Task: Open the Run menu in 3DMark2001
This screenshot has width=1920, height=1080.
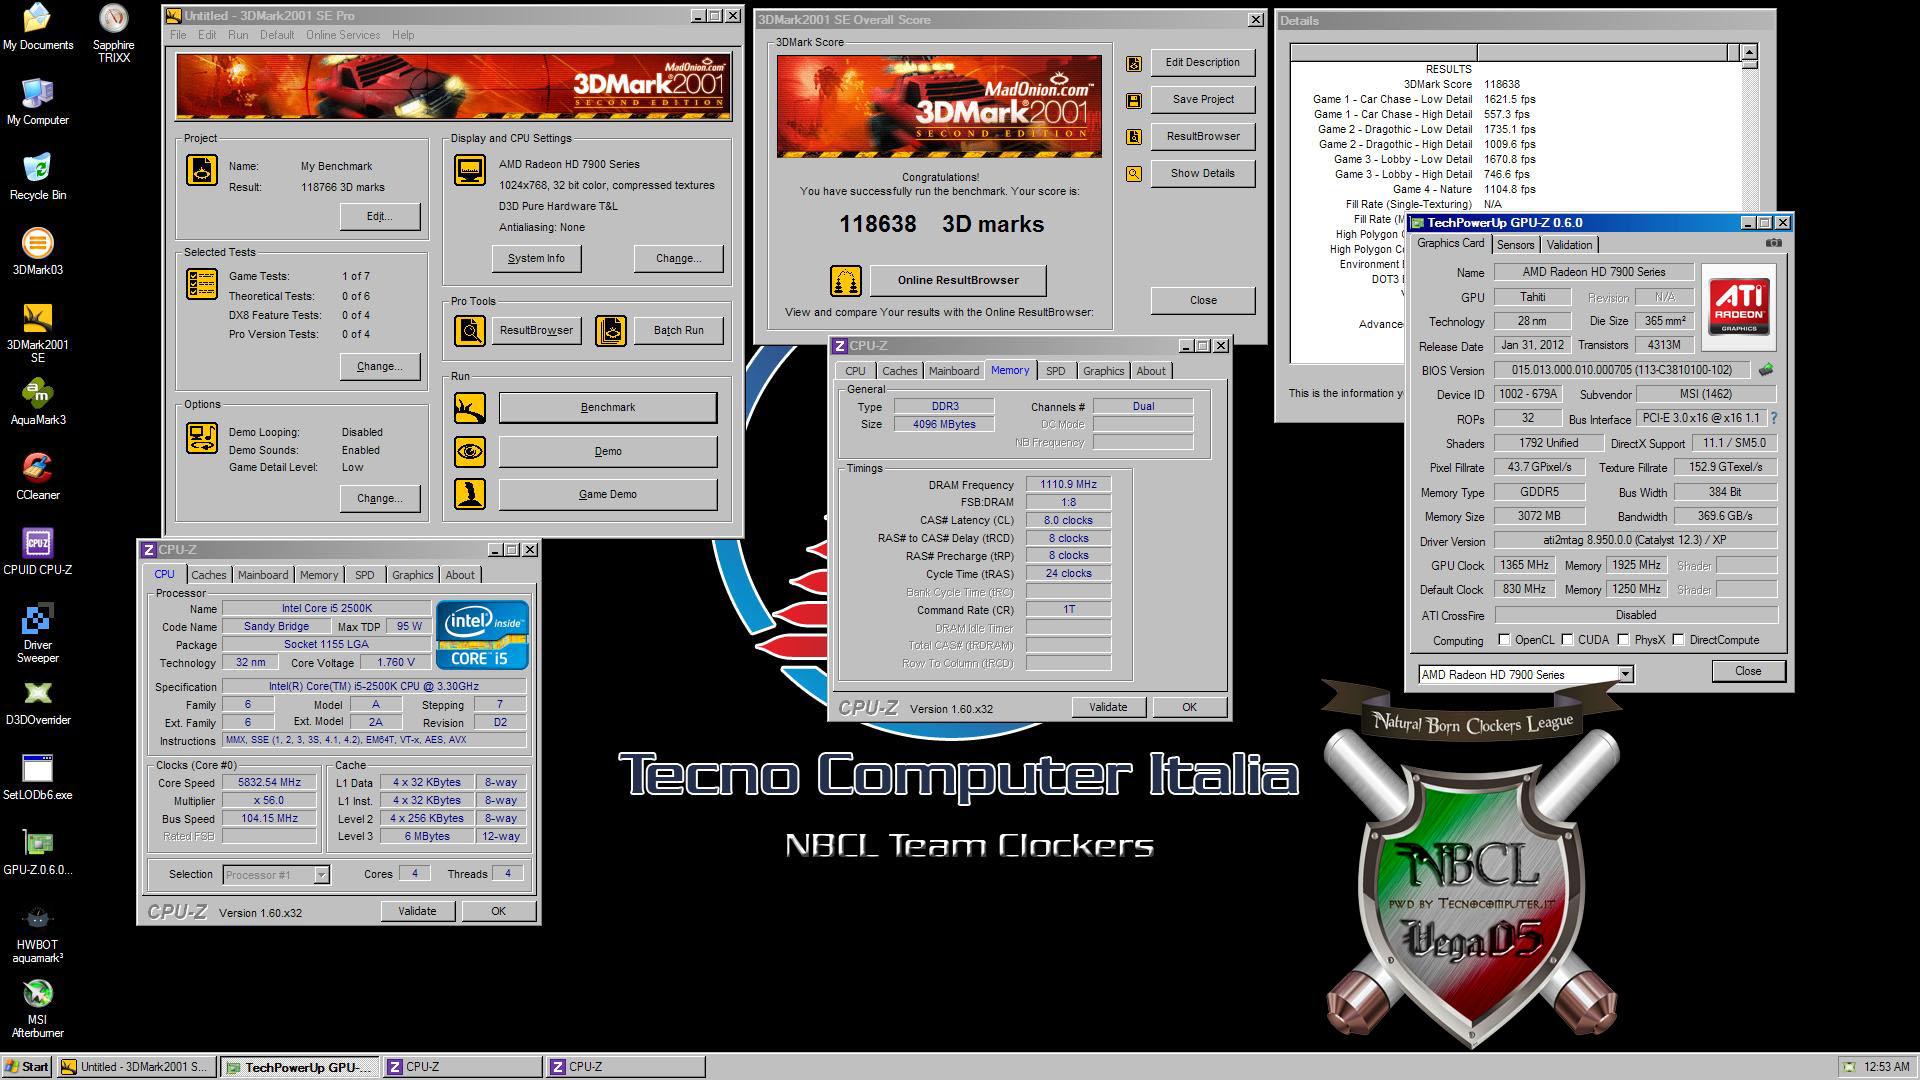Action: pos(238,35)
